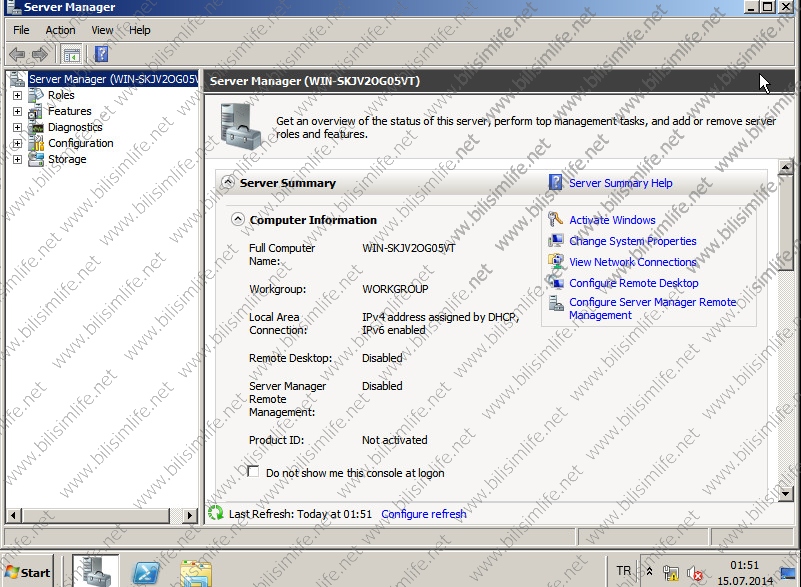Screen dimensions: 801x587
Task: Expand the Features tree node
Action: pyautogui.click(x=17, y=111)
